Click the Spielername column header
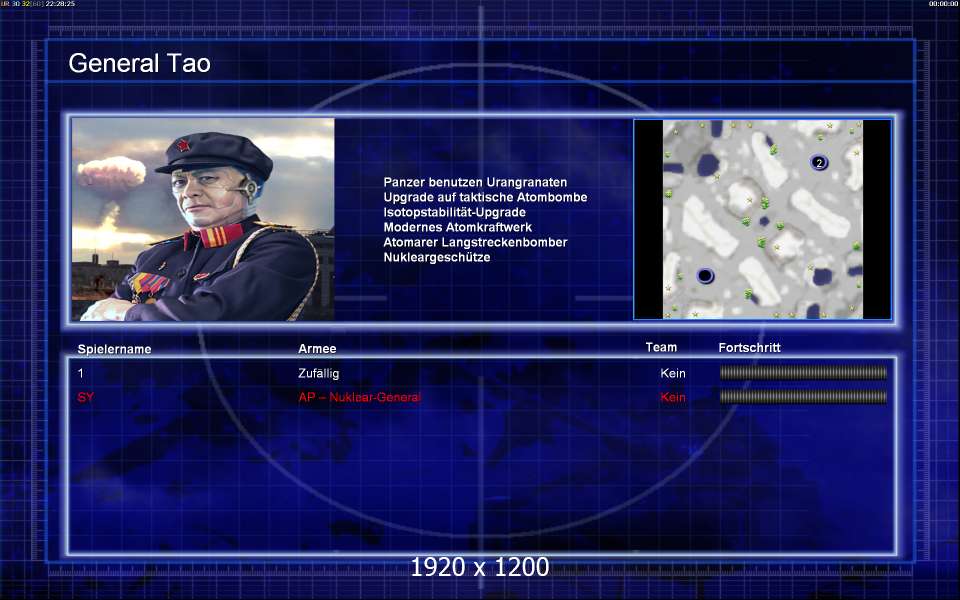Image resolution: width=960 pixels, height=600 pixels. click(x=114, y=349)
